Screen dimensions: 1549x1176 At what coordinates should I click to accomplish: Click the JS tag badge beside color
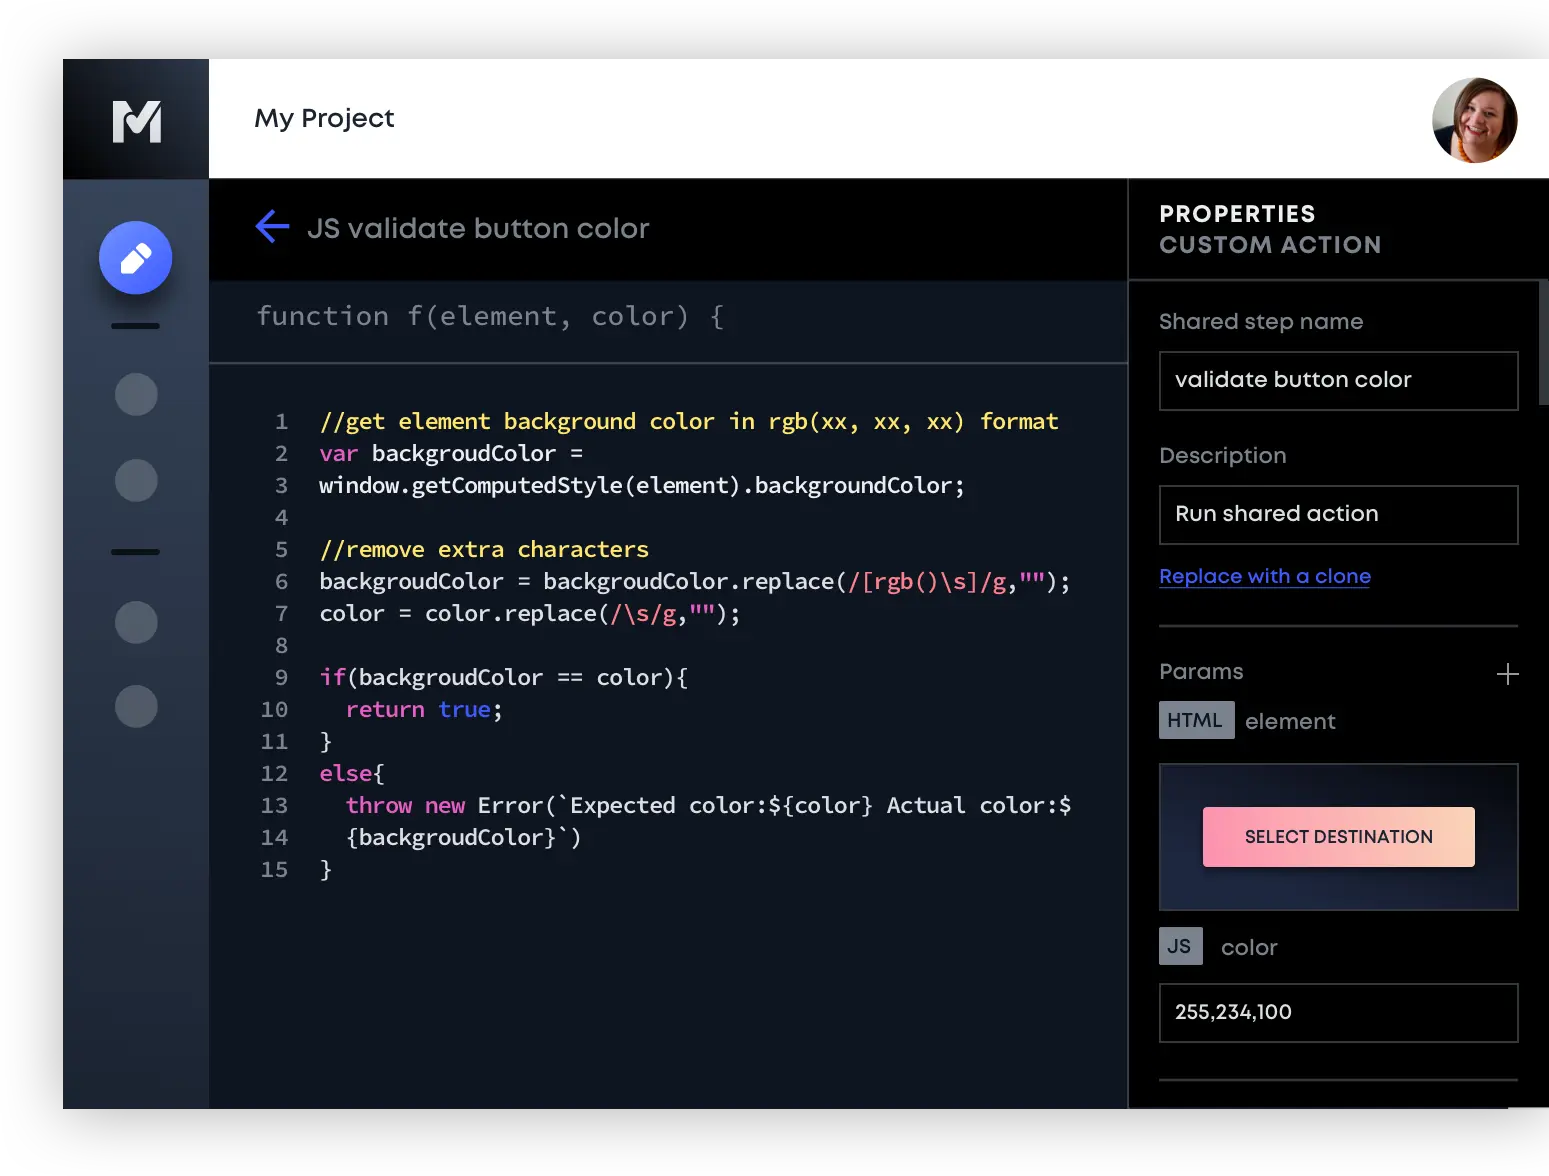tap(1180, 946)
